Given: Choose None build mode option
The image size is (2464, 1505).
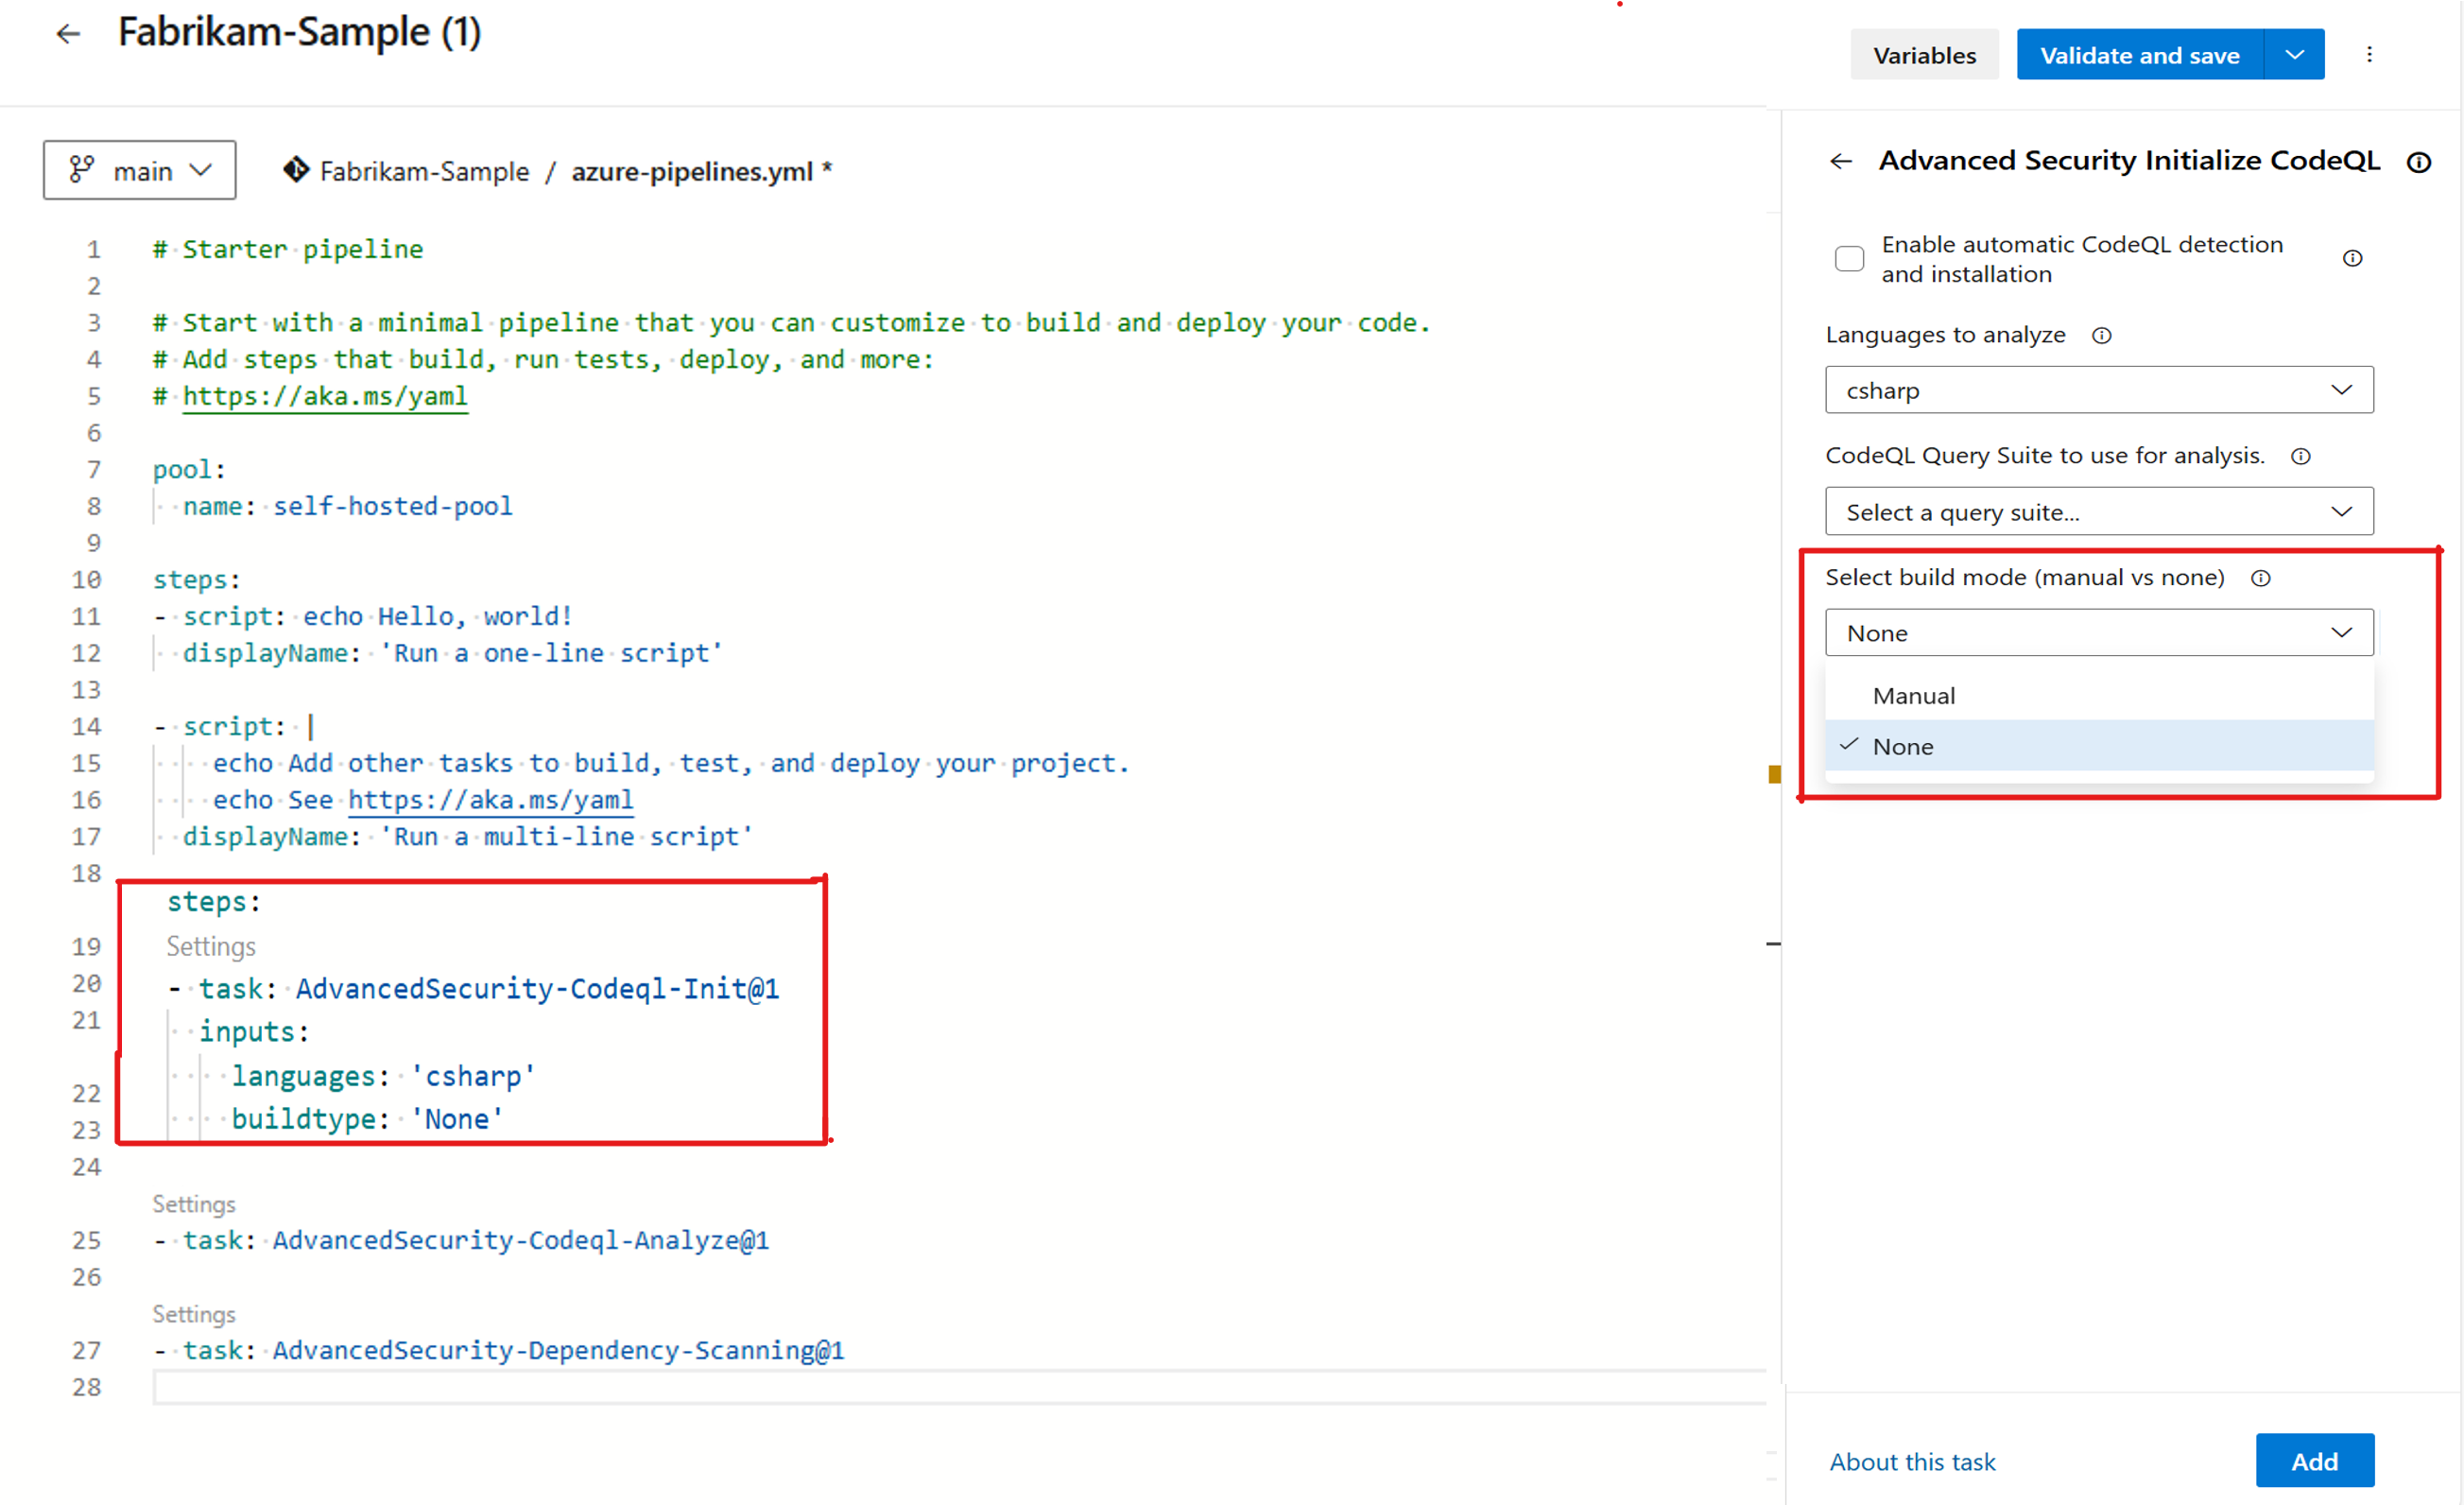Looking at the screenshot, I should pos(2099,747).
